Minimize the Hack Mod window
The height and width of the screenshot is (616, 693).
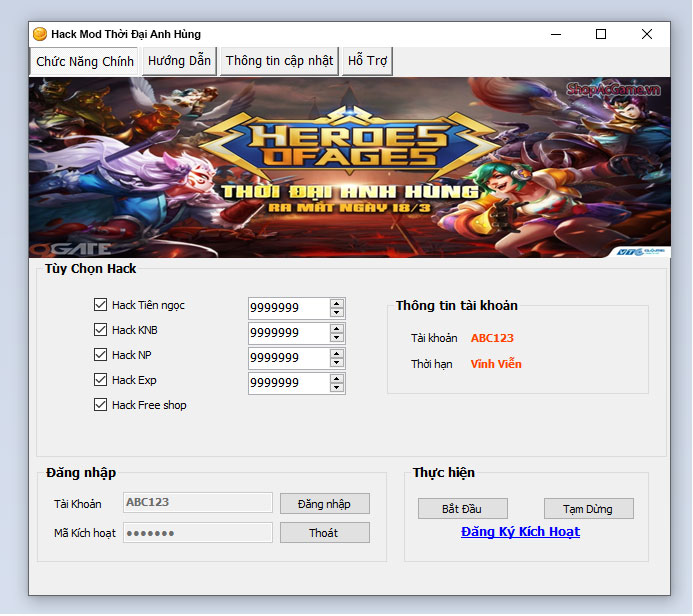pyautogui.click(x=556, y=34)
